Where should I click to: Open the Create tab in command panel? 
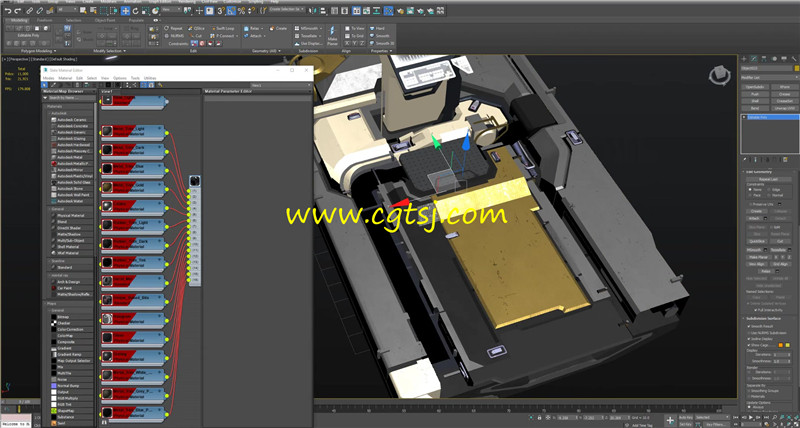pyautogui.click(x=744, y=59)
